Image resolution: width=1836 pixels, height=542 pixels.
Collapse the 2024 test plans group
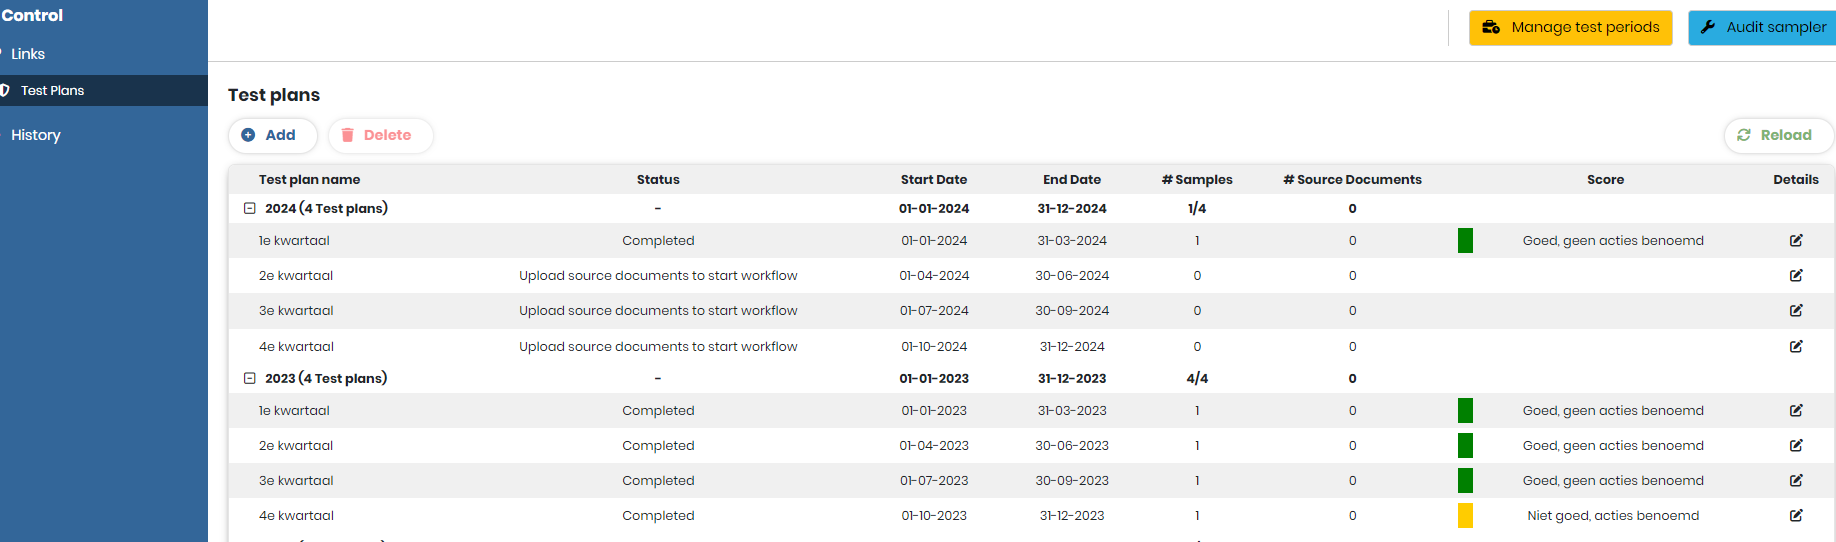(250, 208)
